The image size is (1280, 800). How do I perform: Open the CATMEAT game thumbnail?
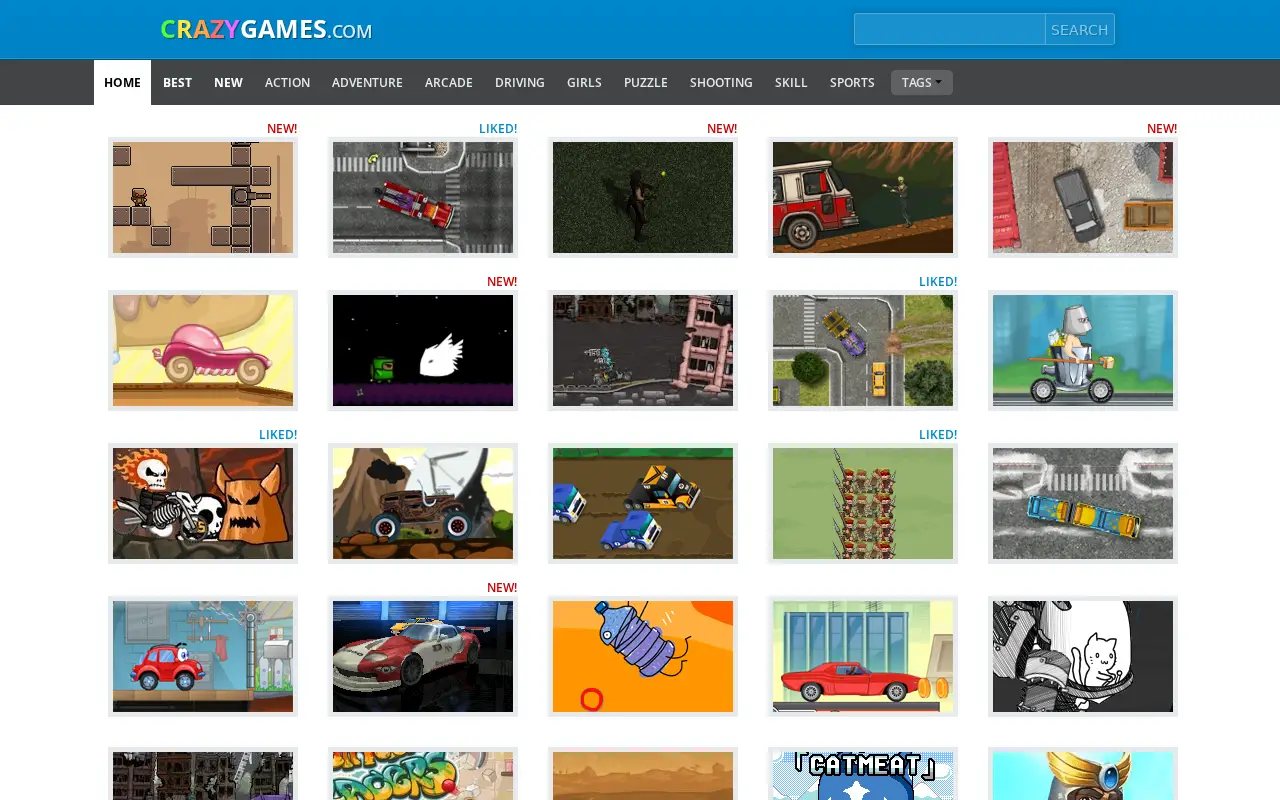point(863,775)
